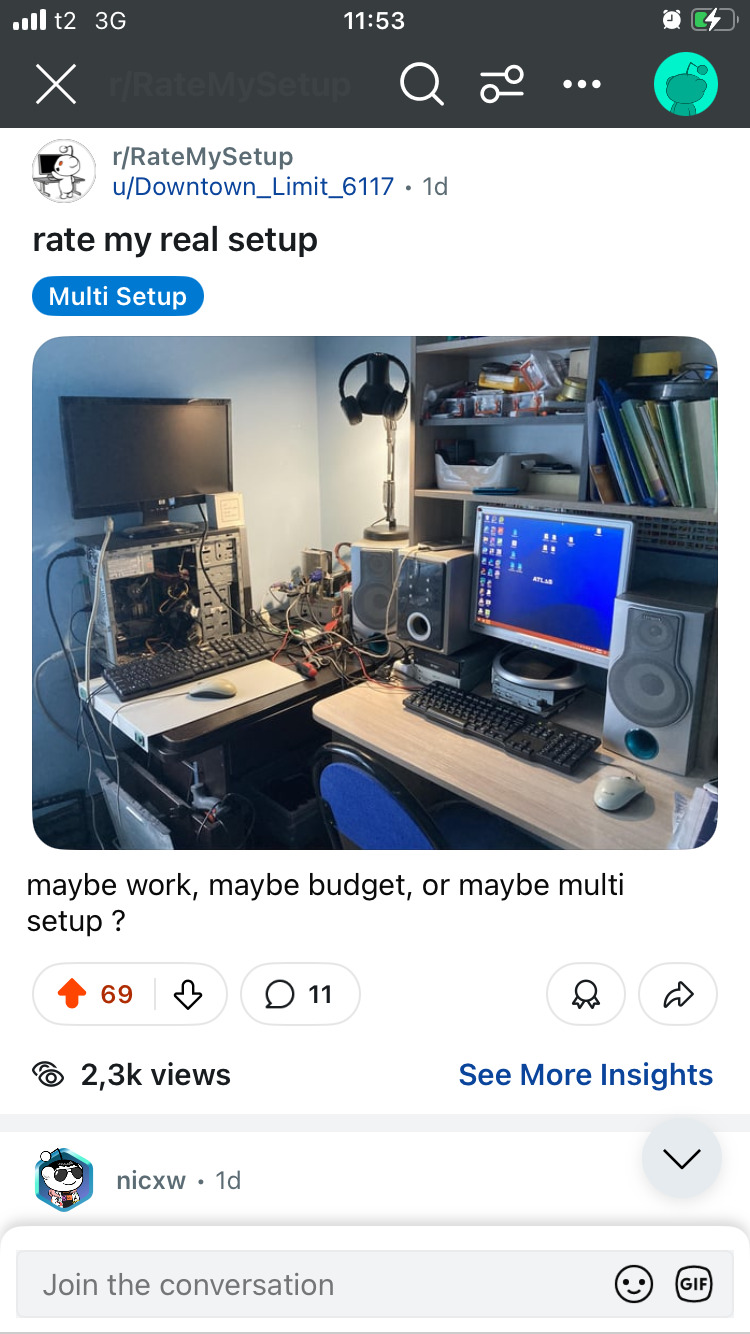Tap the eye views icon
The height and width of the screenshot is (1334, 750).
48,1075
